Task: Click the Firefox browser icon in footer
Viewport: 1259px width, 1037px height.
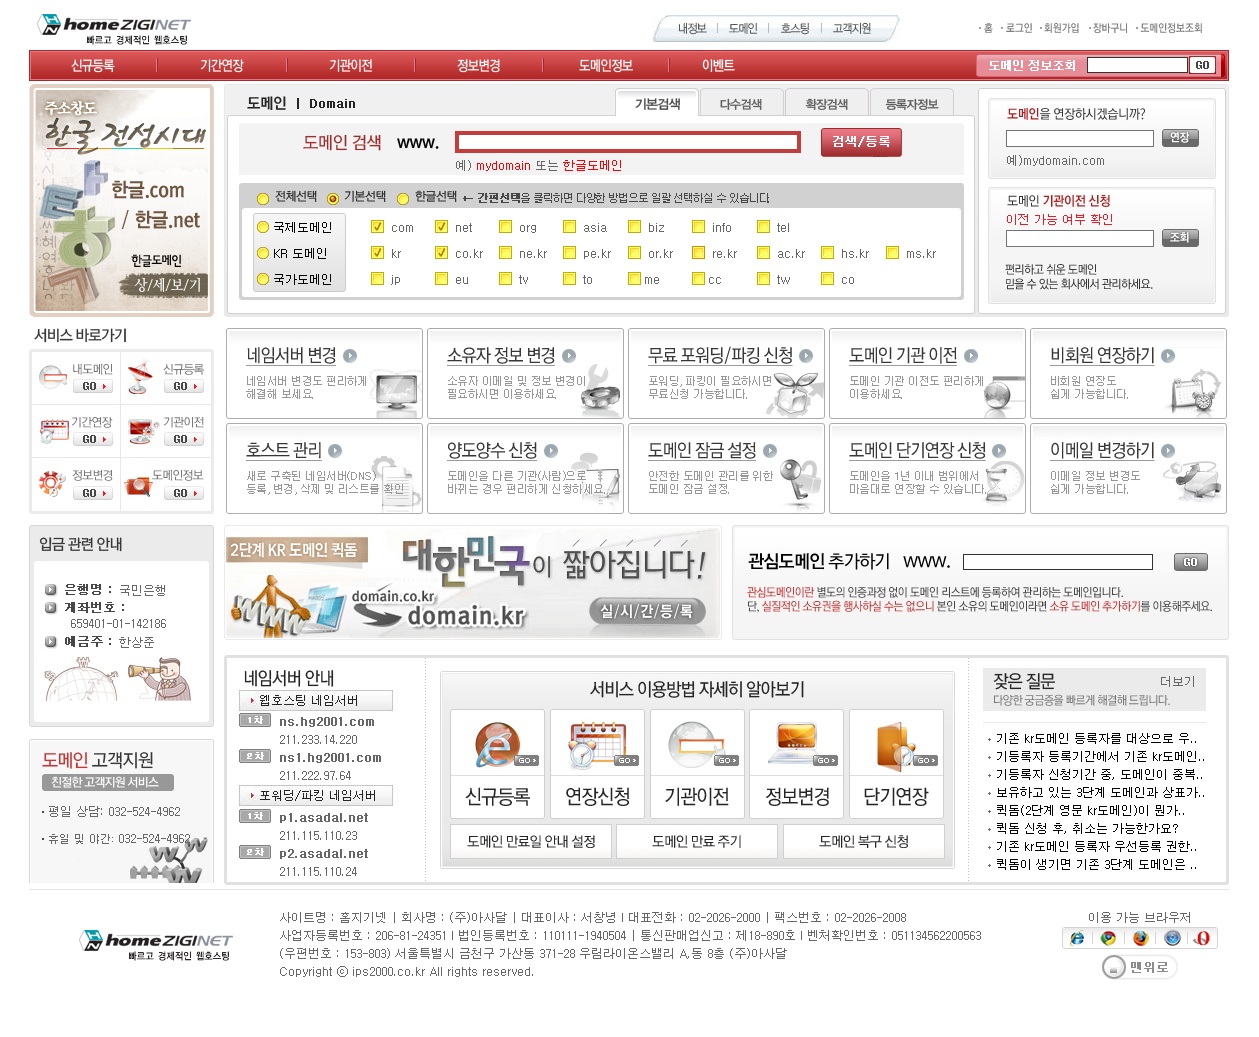Action: [x=1140, y=938]
